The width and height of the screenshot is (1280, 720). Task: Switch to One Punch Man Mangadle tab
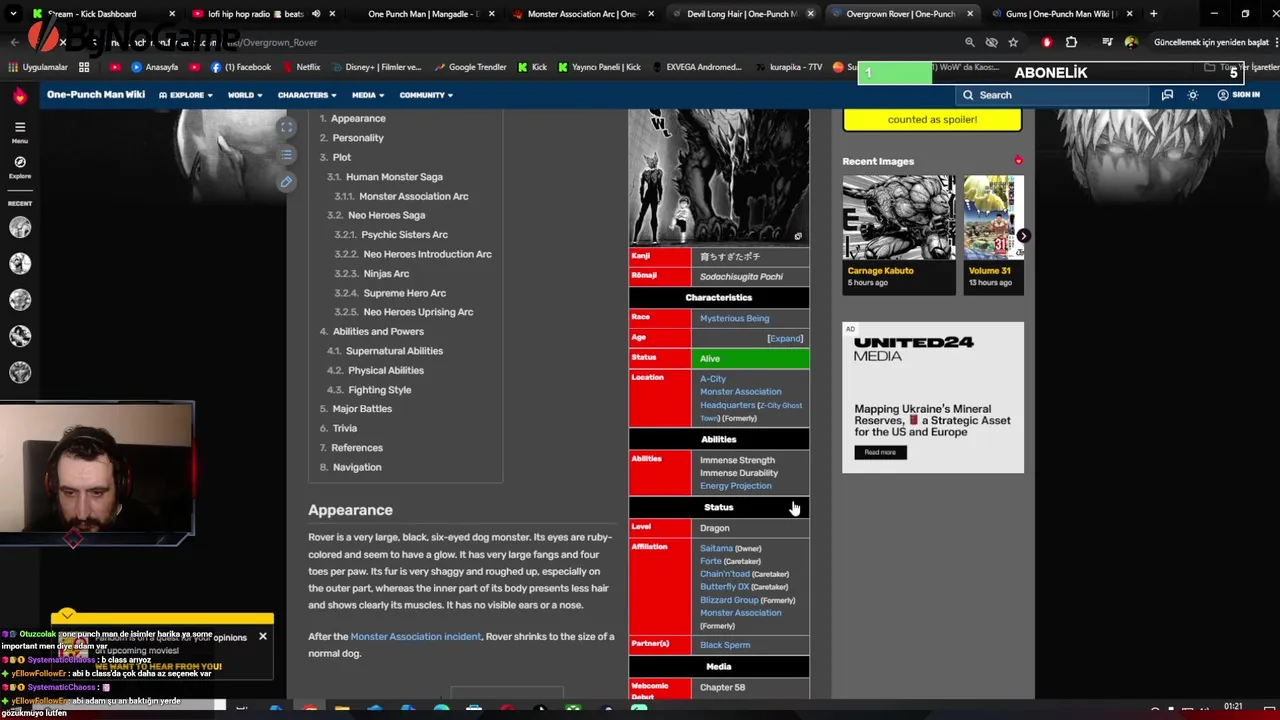click(425, 14)
